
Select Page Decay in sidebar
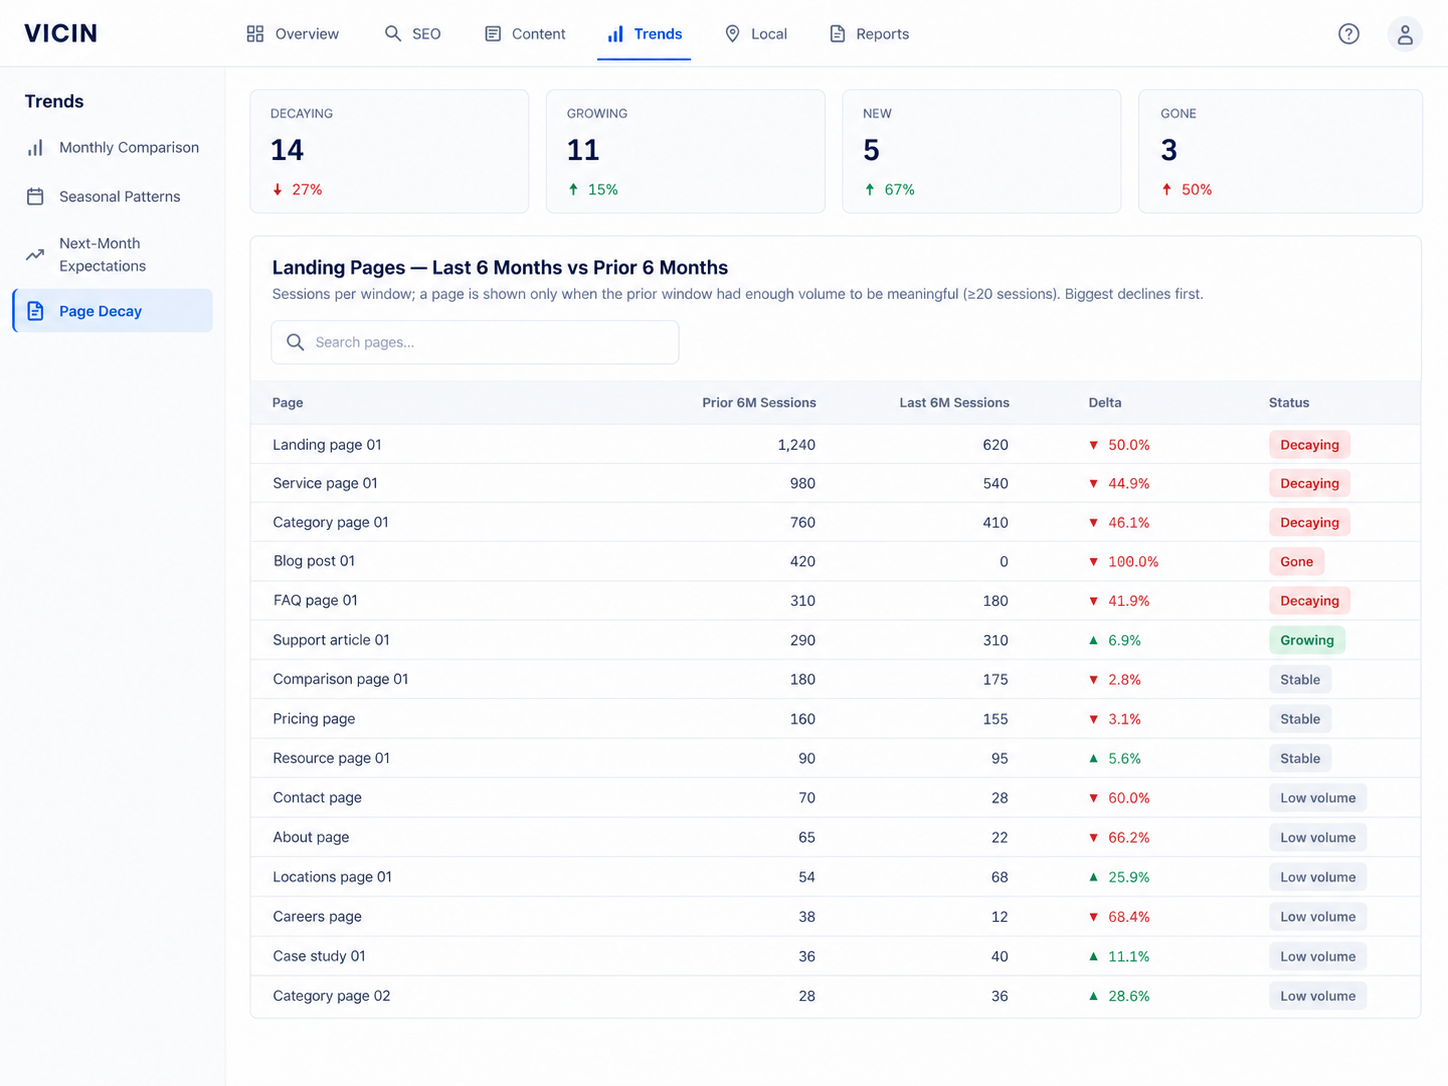[113, 311]
